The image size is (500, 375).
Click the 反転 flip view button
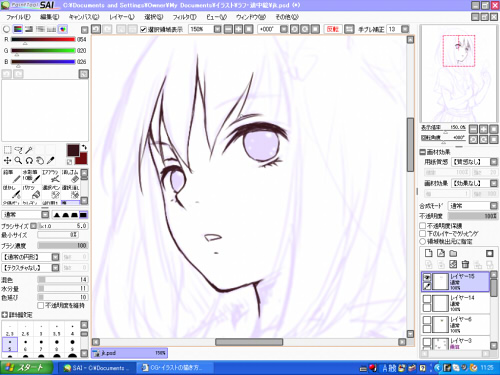[x=332, y=29]
